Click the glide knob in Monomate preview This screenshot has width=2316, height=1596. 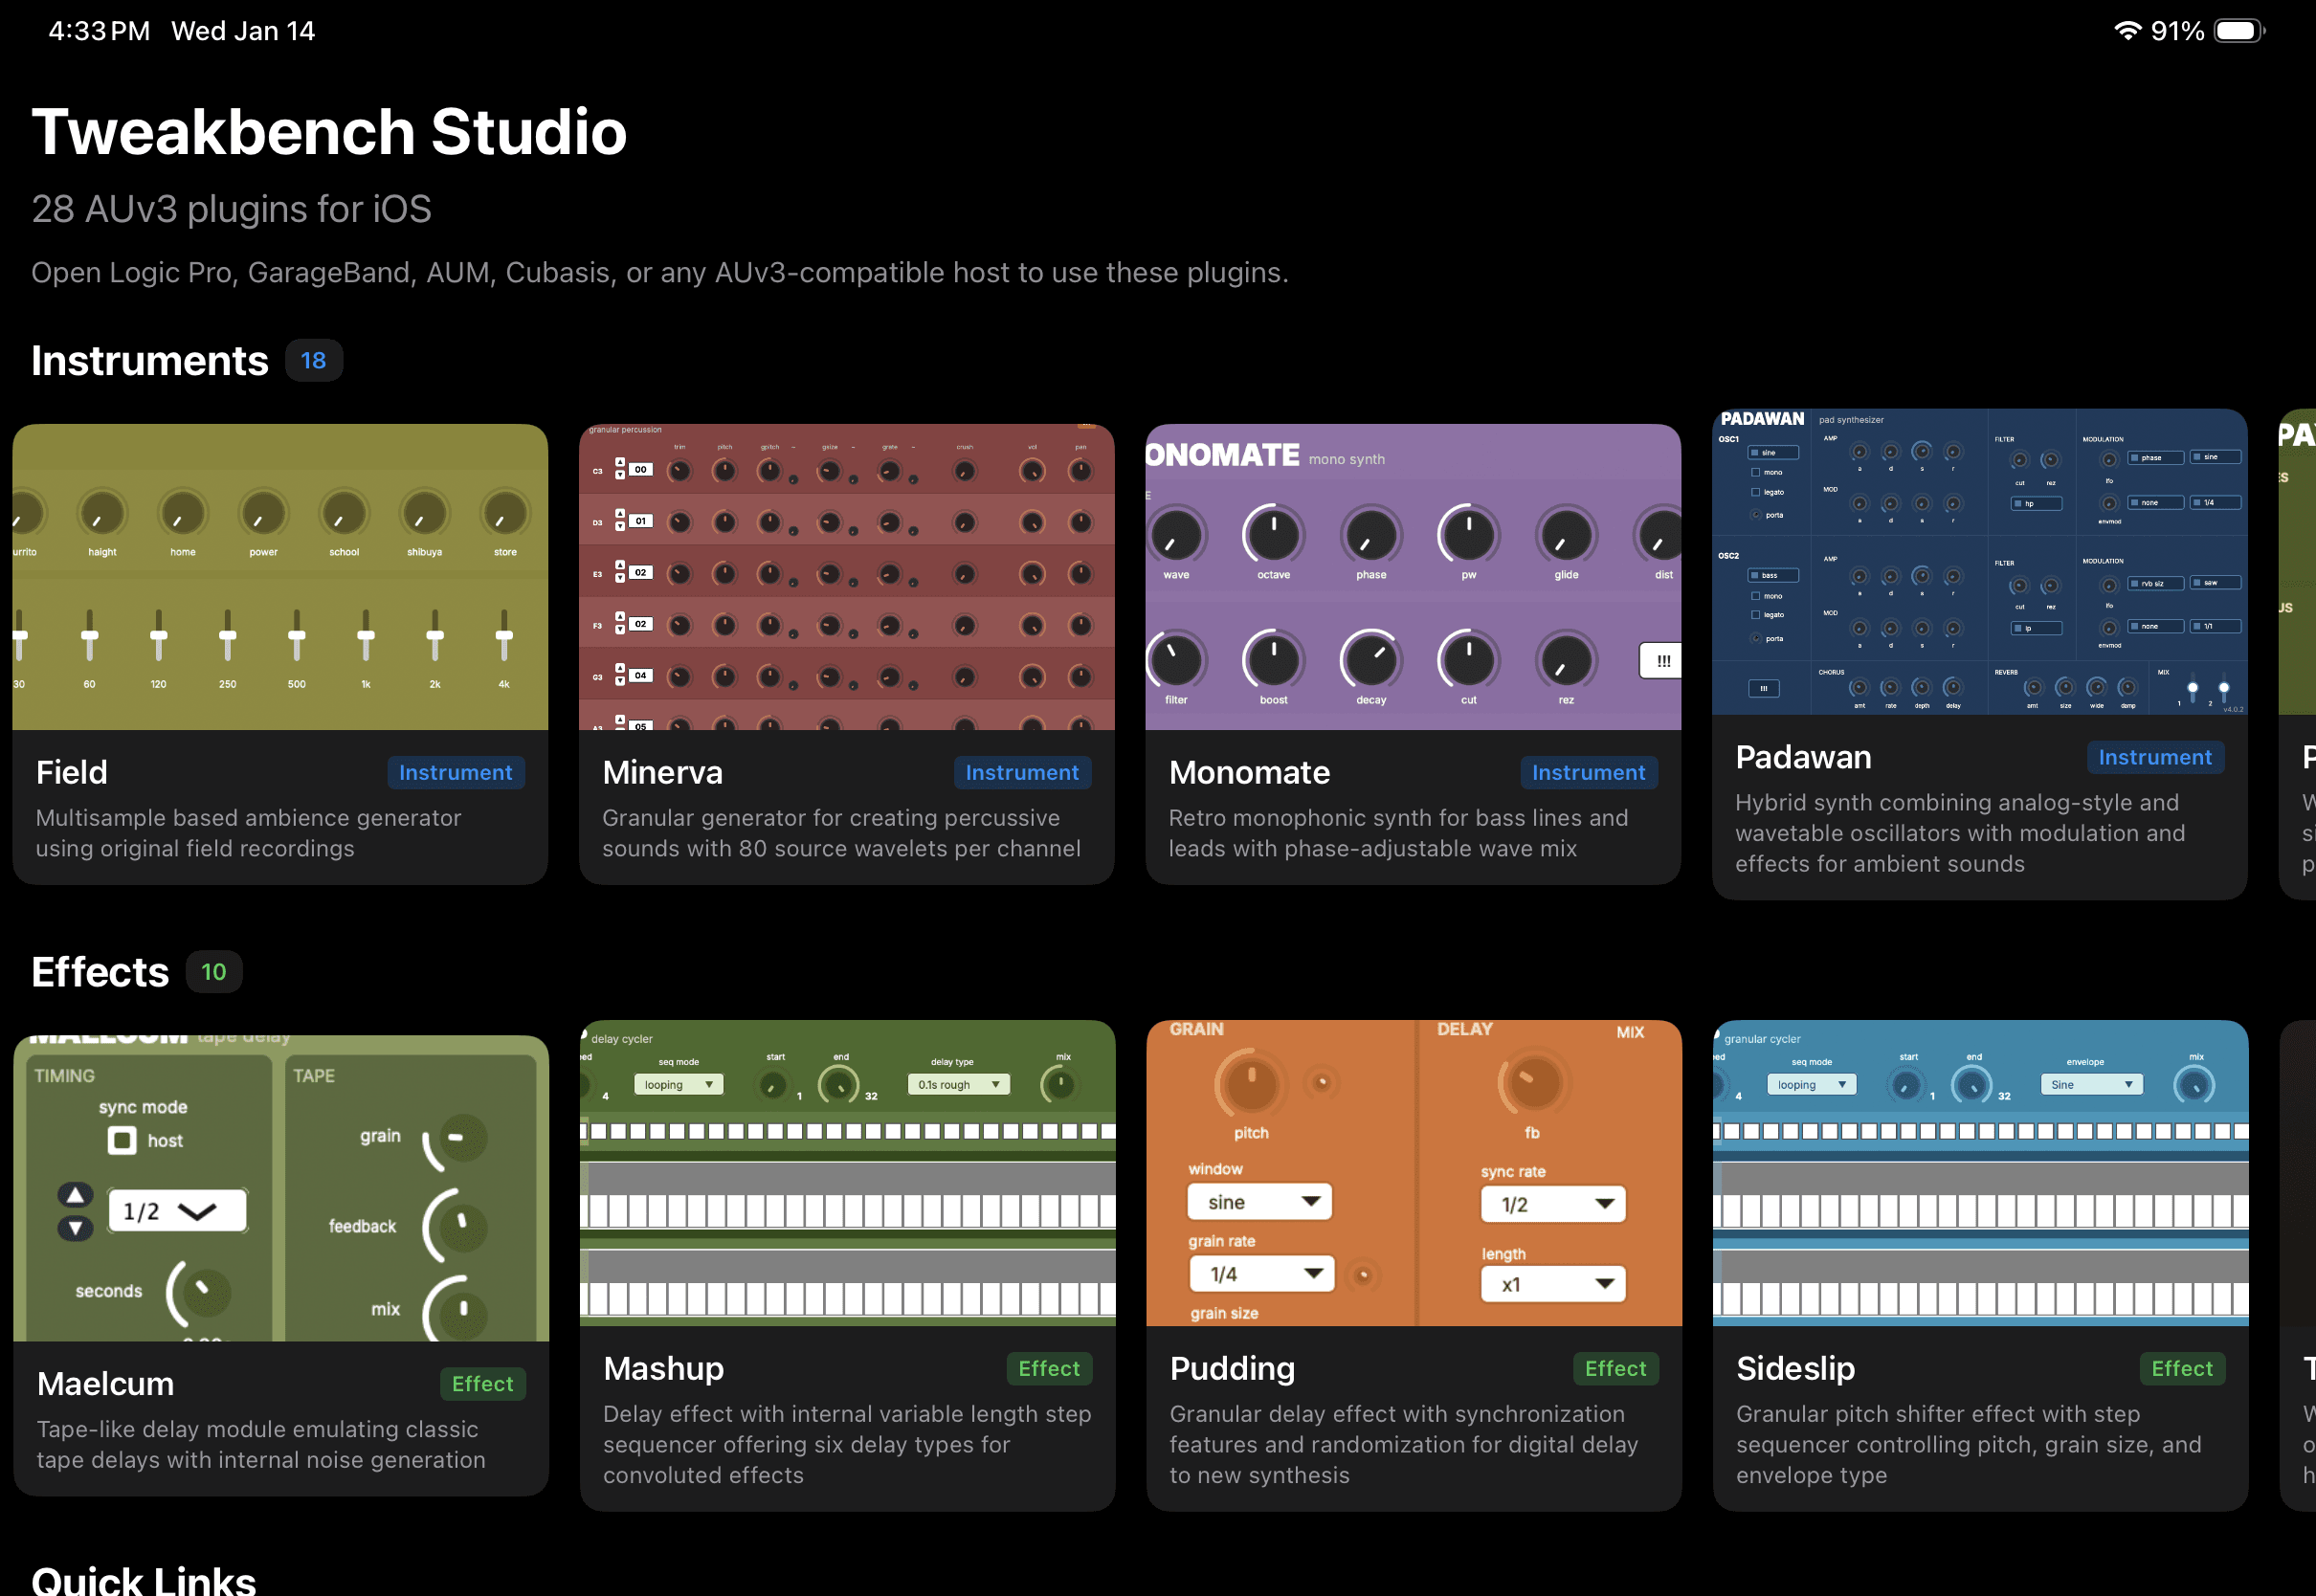coord(1566,536)
